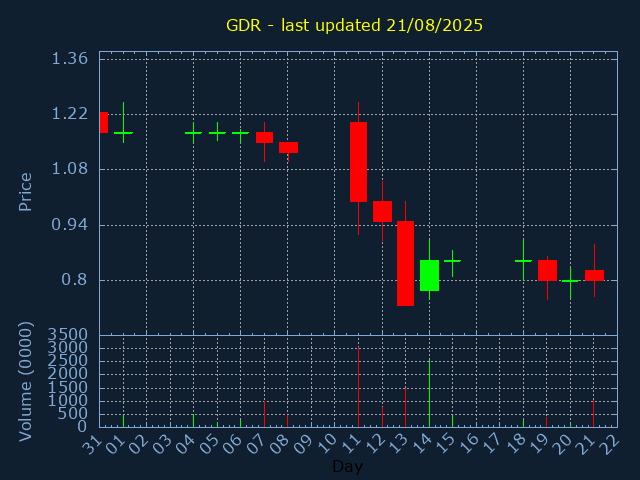The image size is (640, 480).
Task: Click the red volume bar for day 21
Action: pyautogui.click(x=593, y=413)
